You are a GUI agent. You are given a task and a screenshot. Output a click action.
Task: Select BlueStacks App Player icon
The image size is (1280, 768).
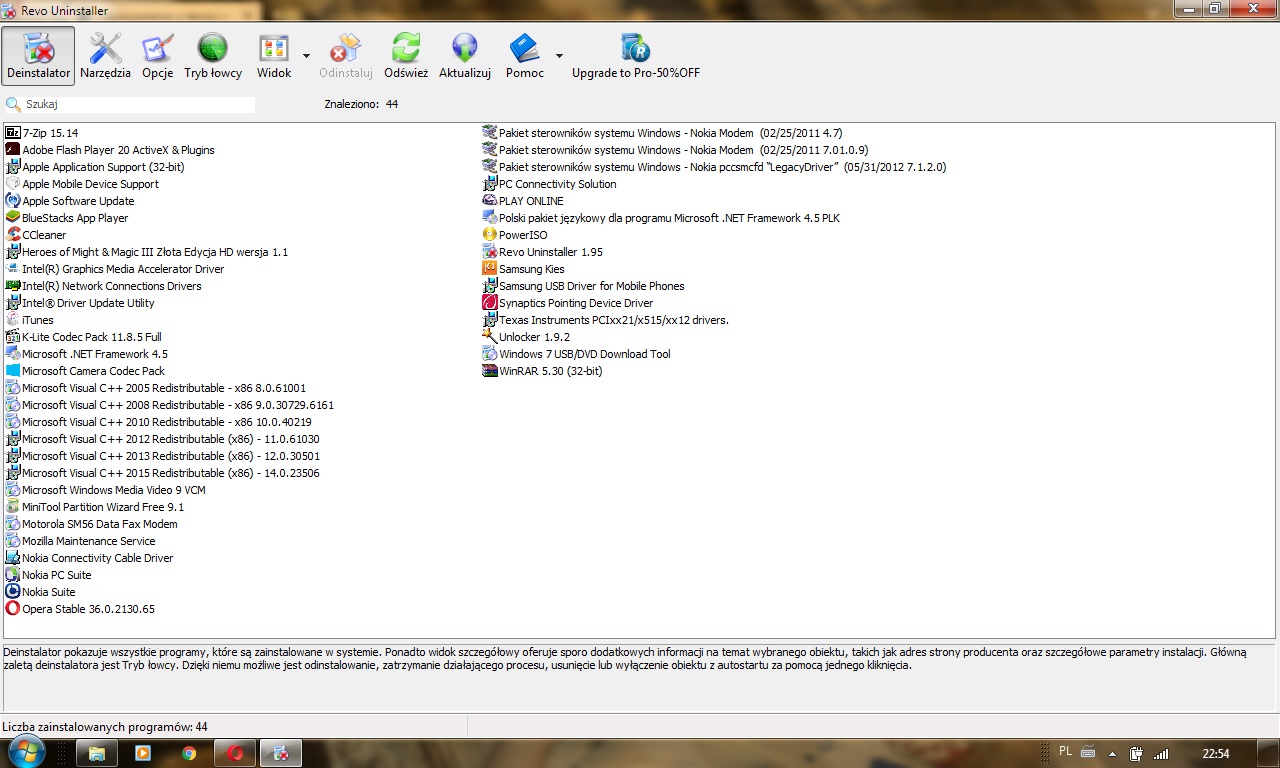click(x=13, y=217)
